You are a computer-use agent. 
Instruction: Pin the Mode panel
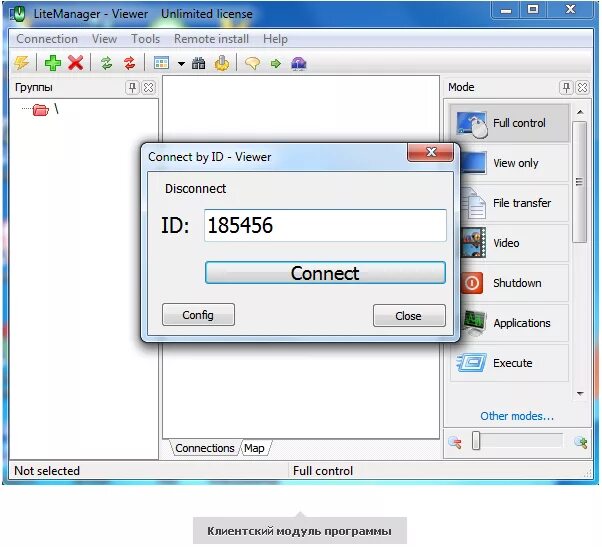coord(566,88)
